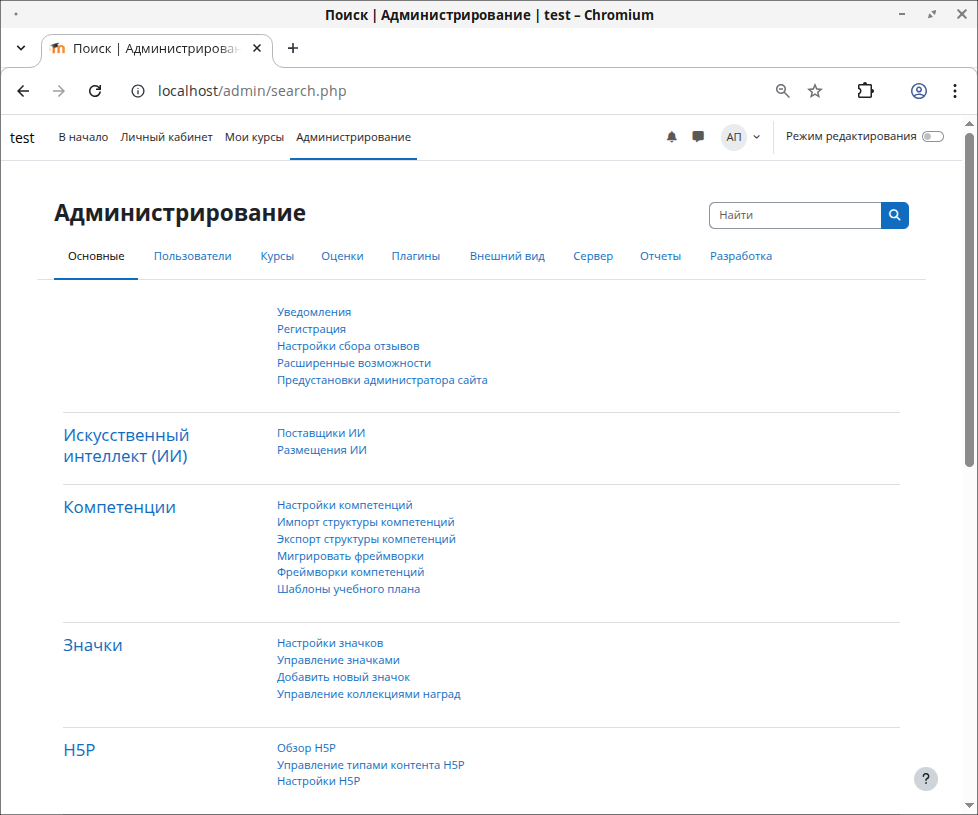Screen dimensions: 978x815
Task: Open the Настройки значков link
Action: (329, 643)
